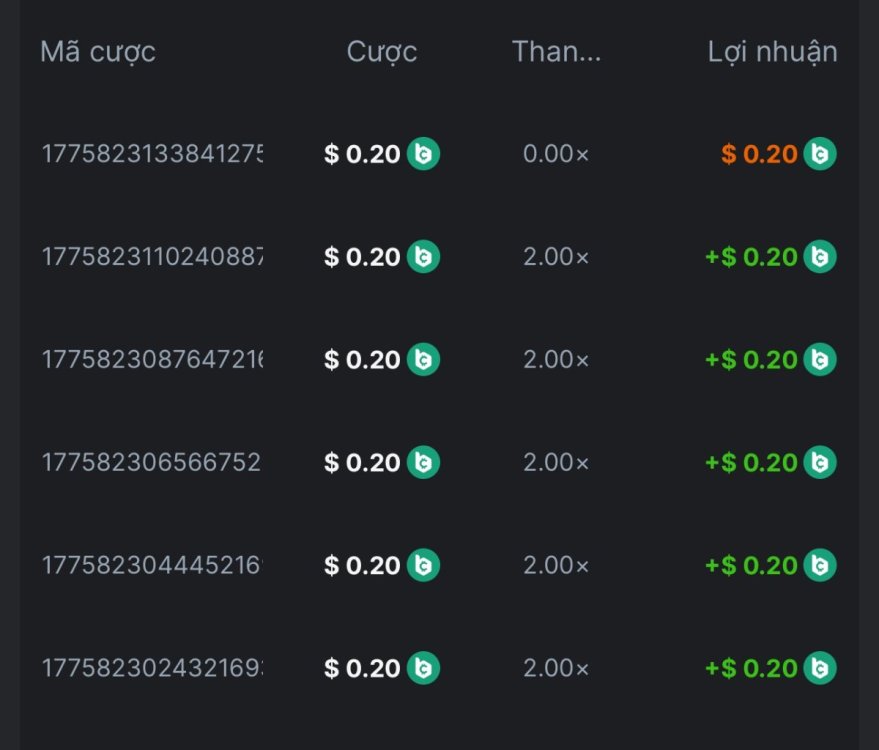Click bet-amount coin icon in row 1775823087647

(423, 359)
